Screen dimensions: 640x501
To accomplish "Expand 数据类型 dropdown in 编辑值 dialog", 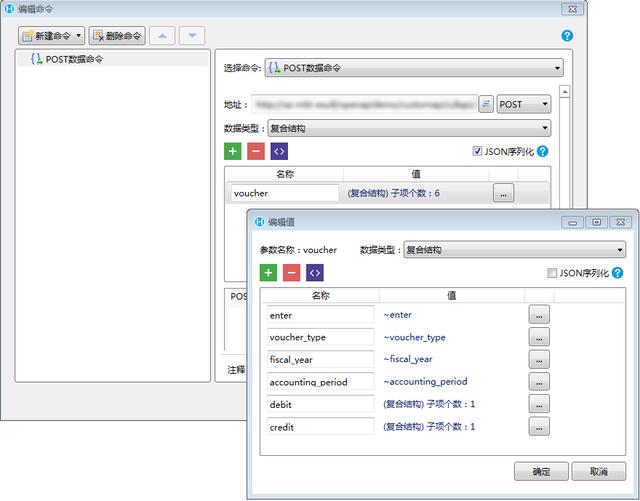I will click(x=514, y=249).
